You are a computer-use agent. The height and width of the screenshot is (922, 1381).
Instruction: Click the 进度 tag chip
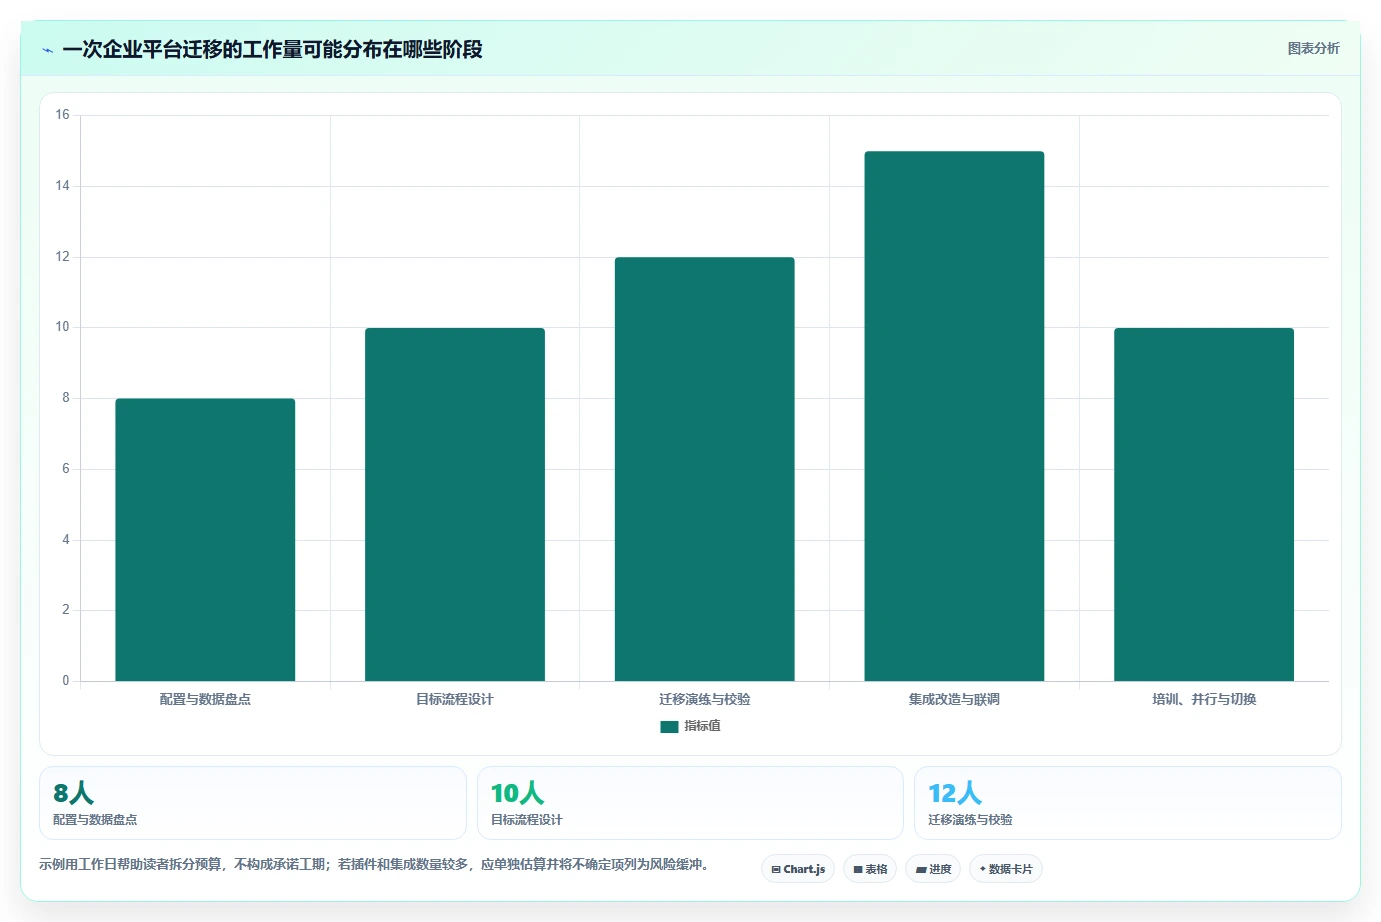tap(933, 869)
